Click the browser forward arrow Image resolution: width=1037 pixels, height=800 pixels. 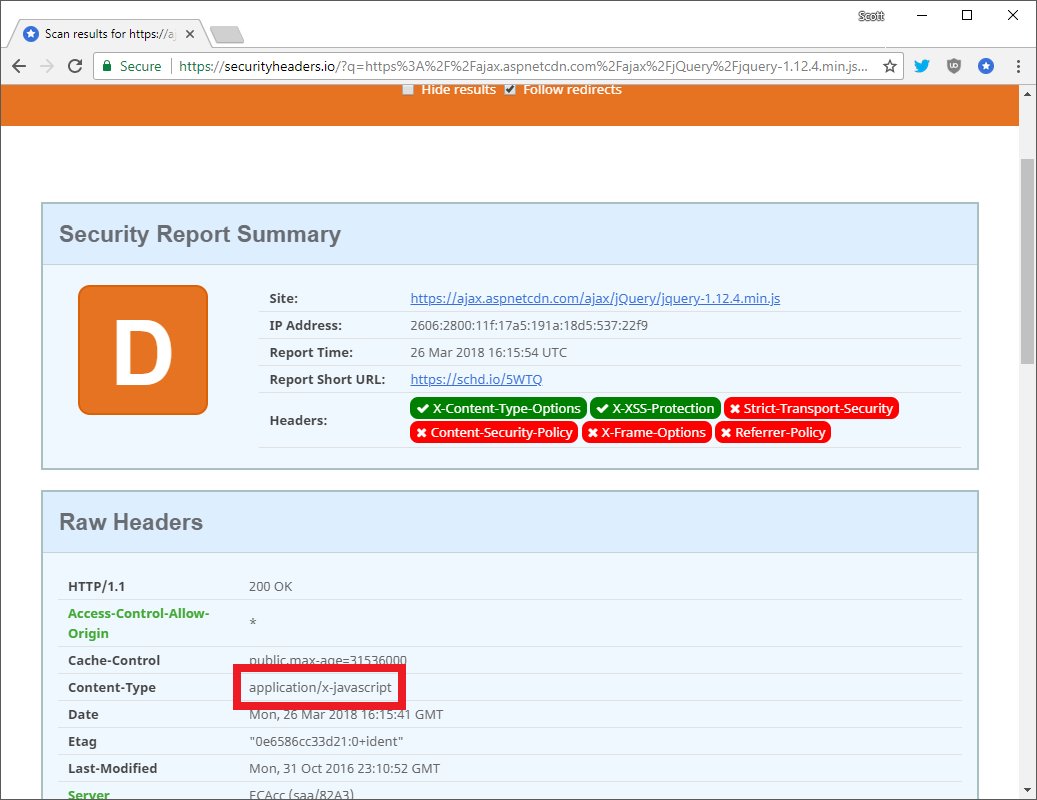(47, 66)
